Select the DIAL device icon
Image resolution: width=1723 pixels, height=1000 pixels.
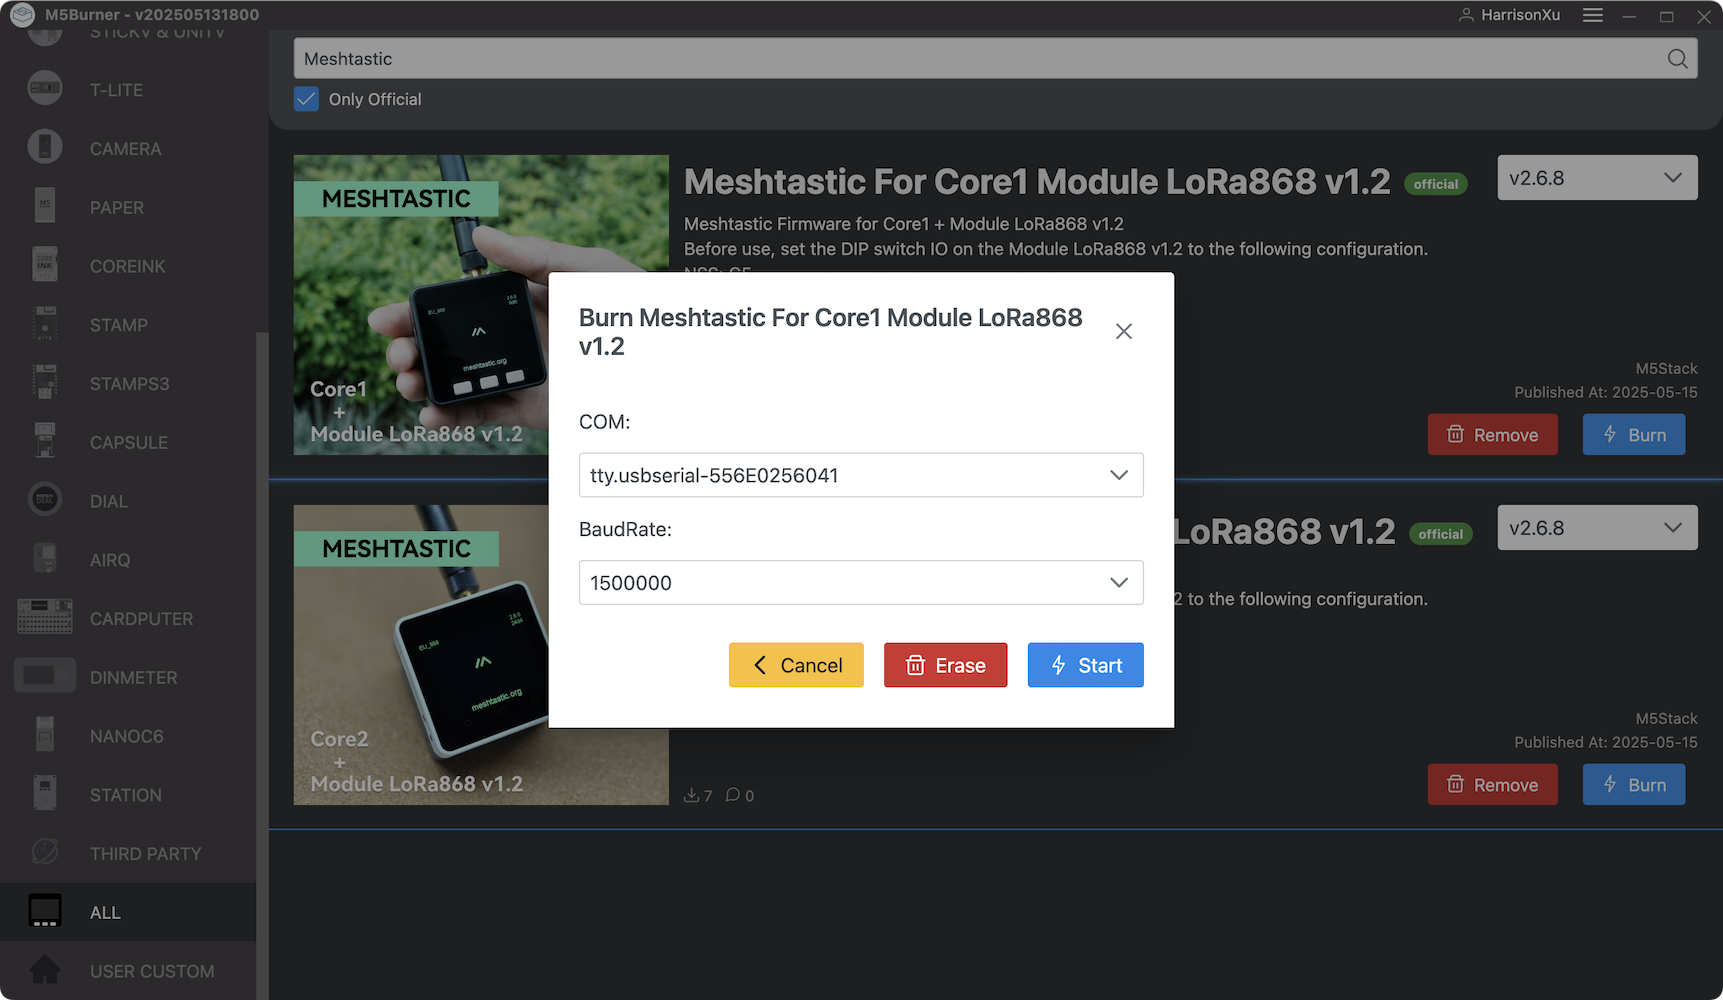[45, 500]
